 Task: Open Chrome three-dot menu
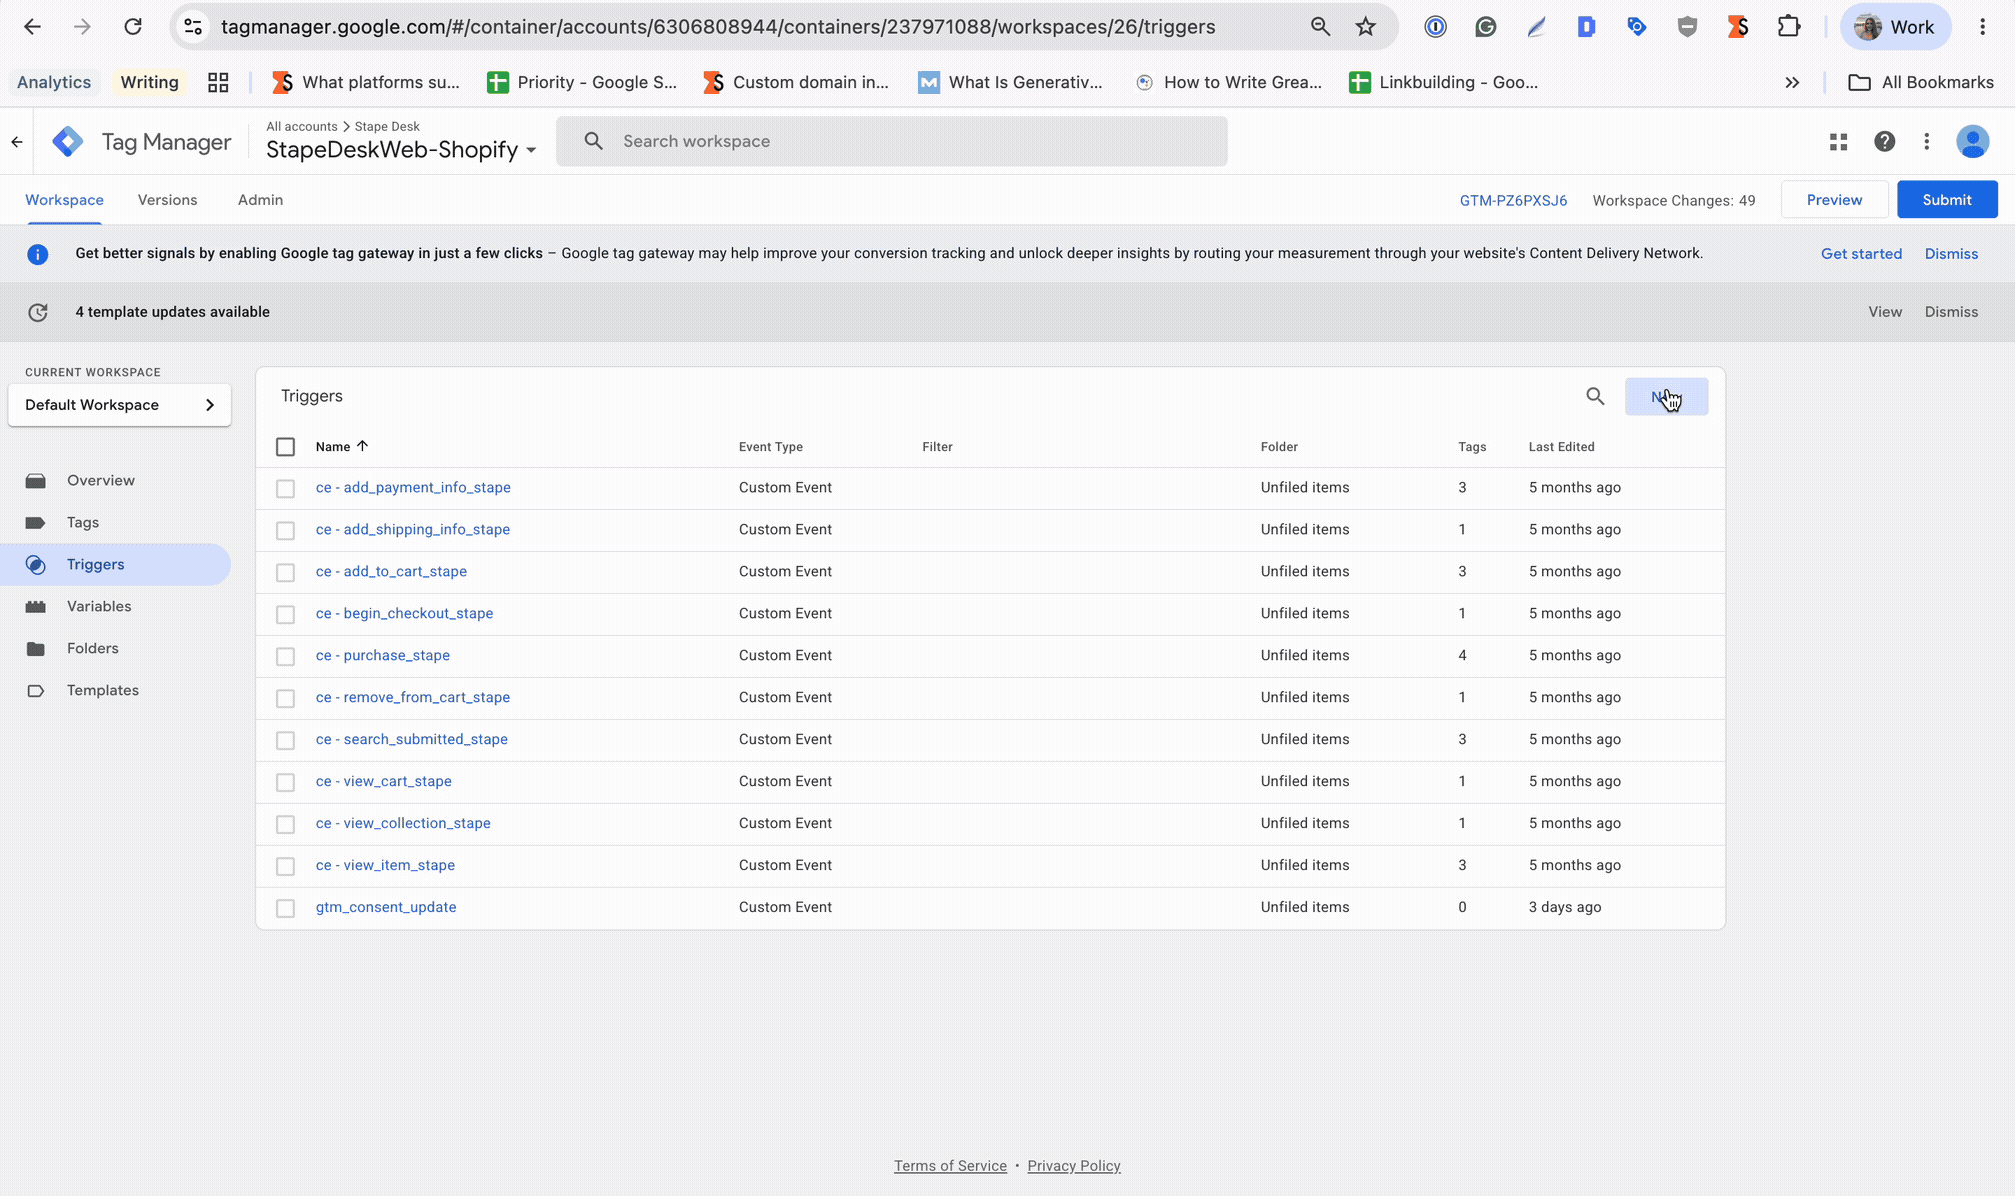[x=1983, y=27]
